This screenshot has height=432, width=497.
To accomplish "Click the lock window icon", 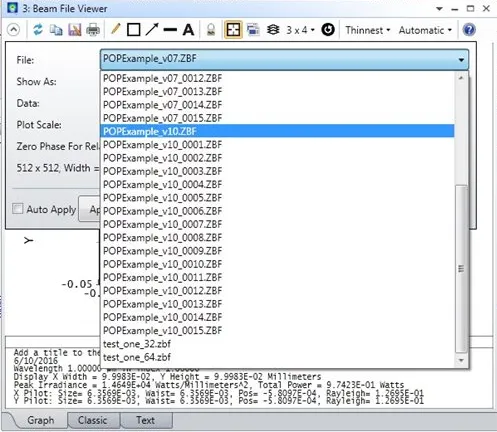I will click(x=211, y=30).
